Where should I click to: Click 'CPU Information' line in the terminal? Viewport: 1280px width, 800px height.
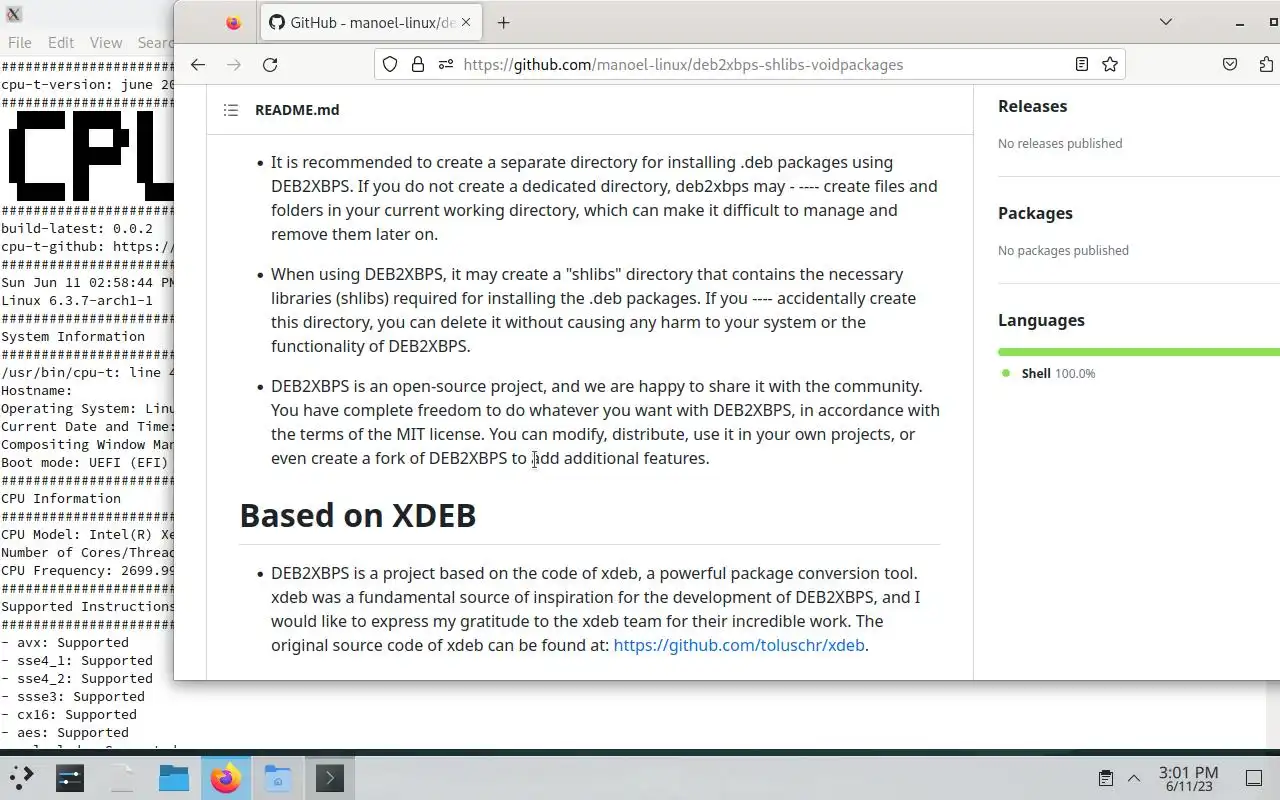61,499
